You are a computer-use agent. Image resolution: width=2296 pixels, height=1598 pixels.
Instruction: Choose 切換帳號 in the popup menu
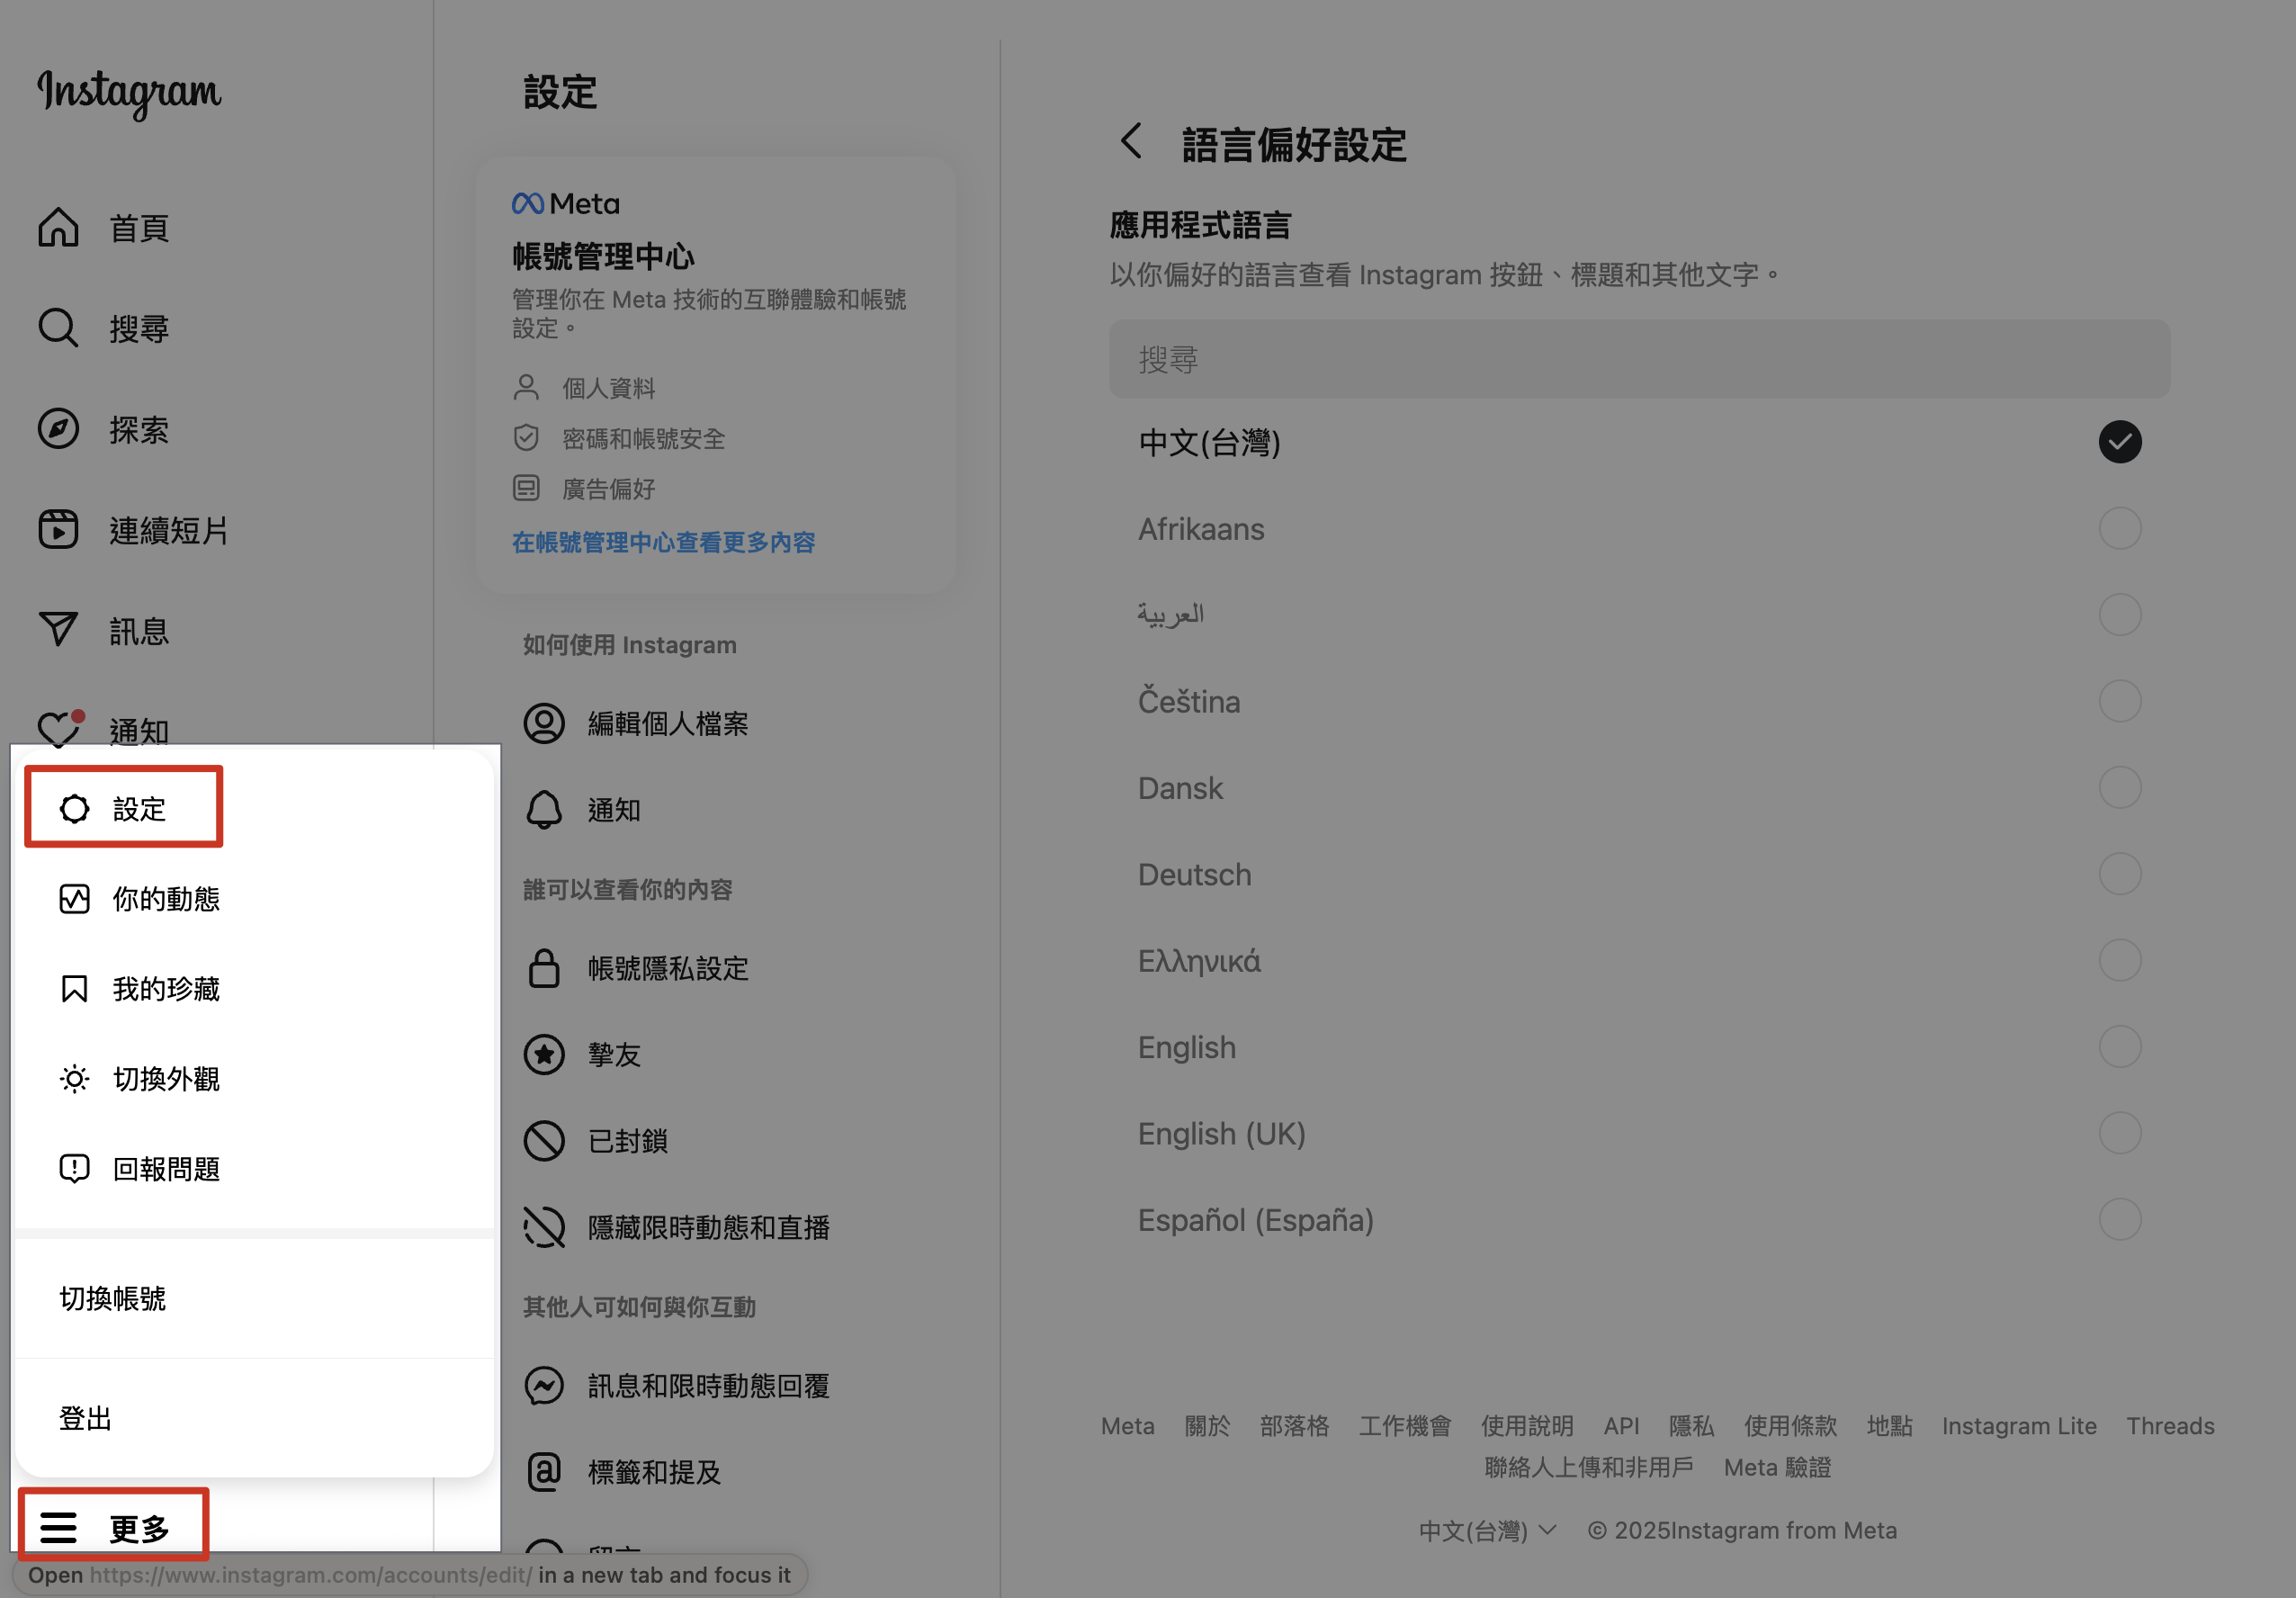tap(254, 1298)
